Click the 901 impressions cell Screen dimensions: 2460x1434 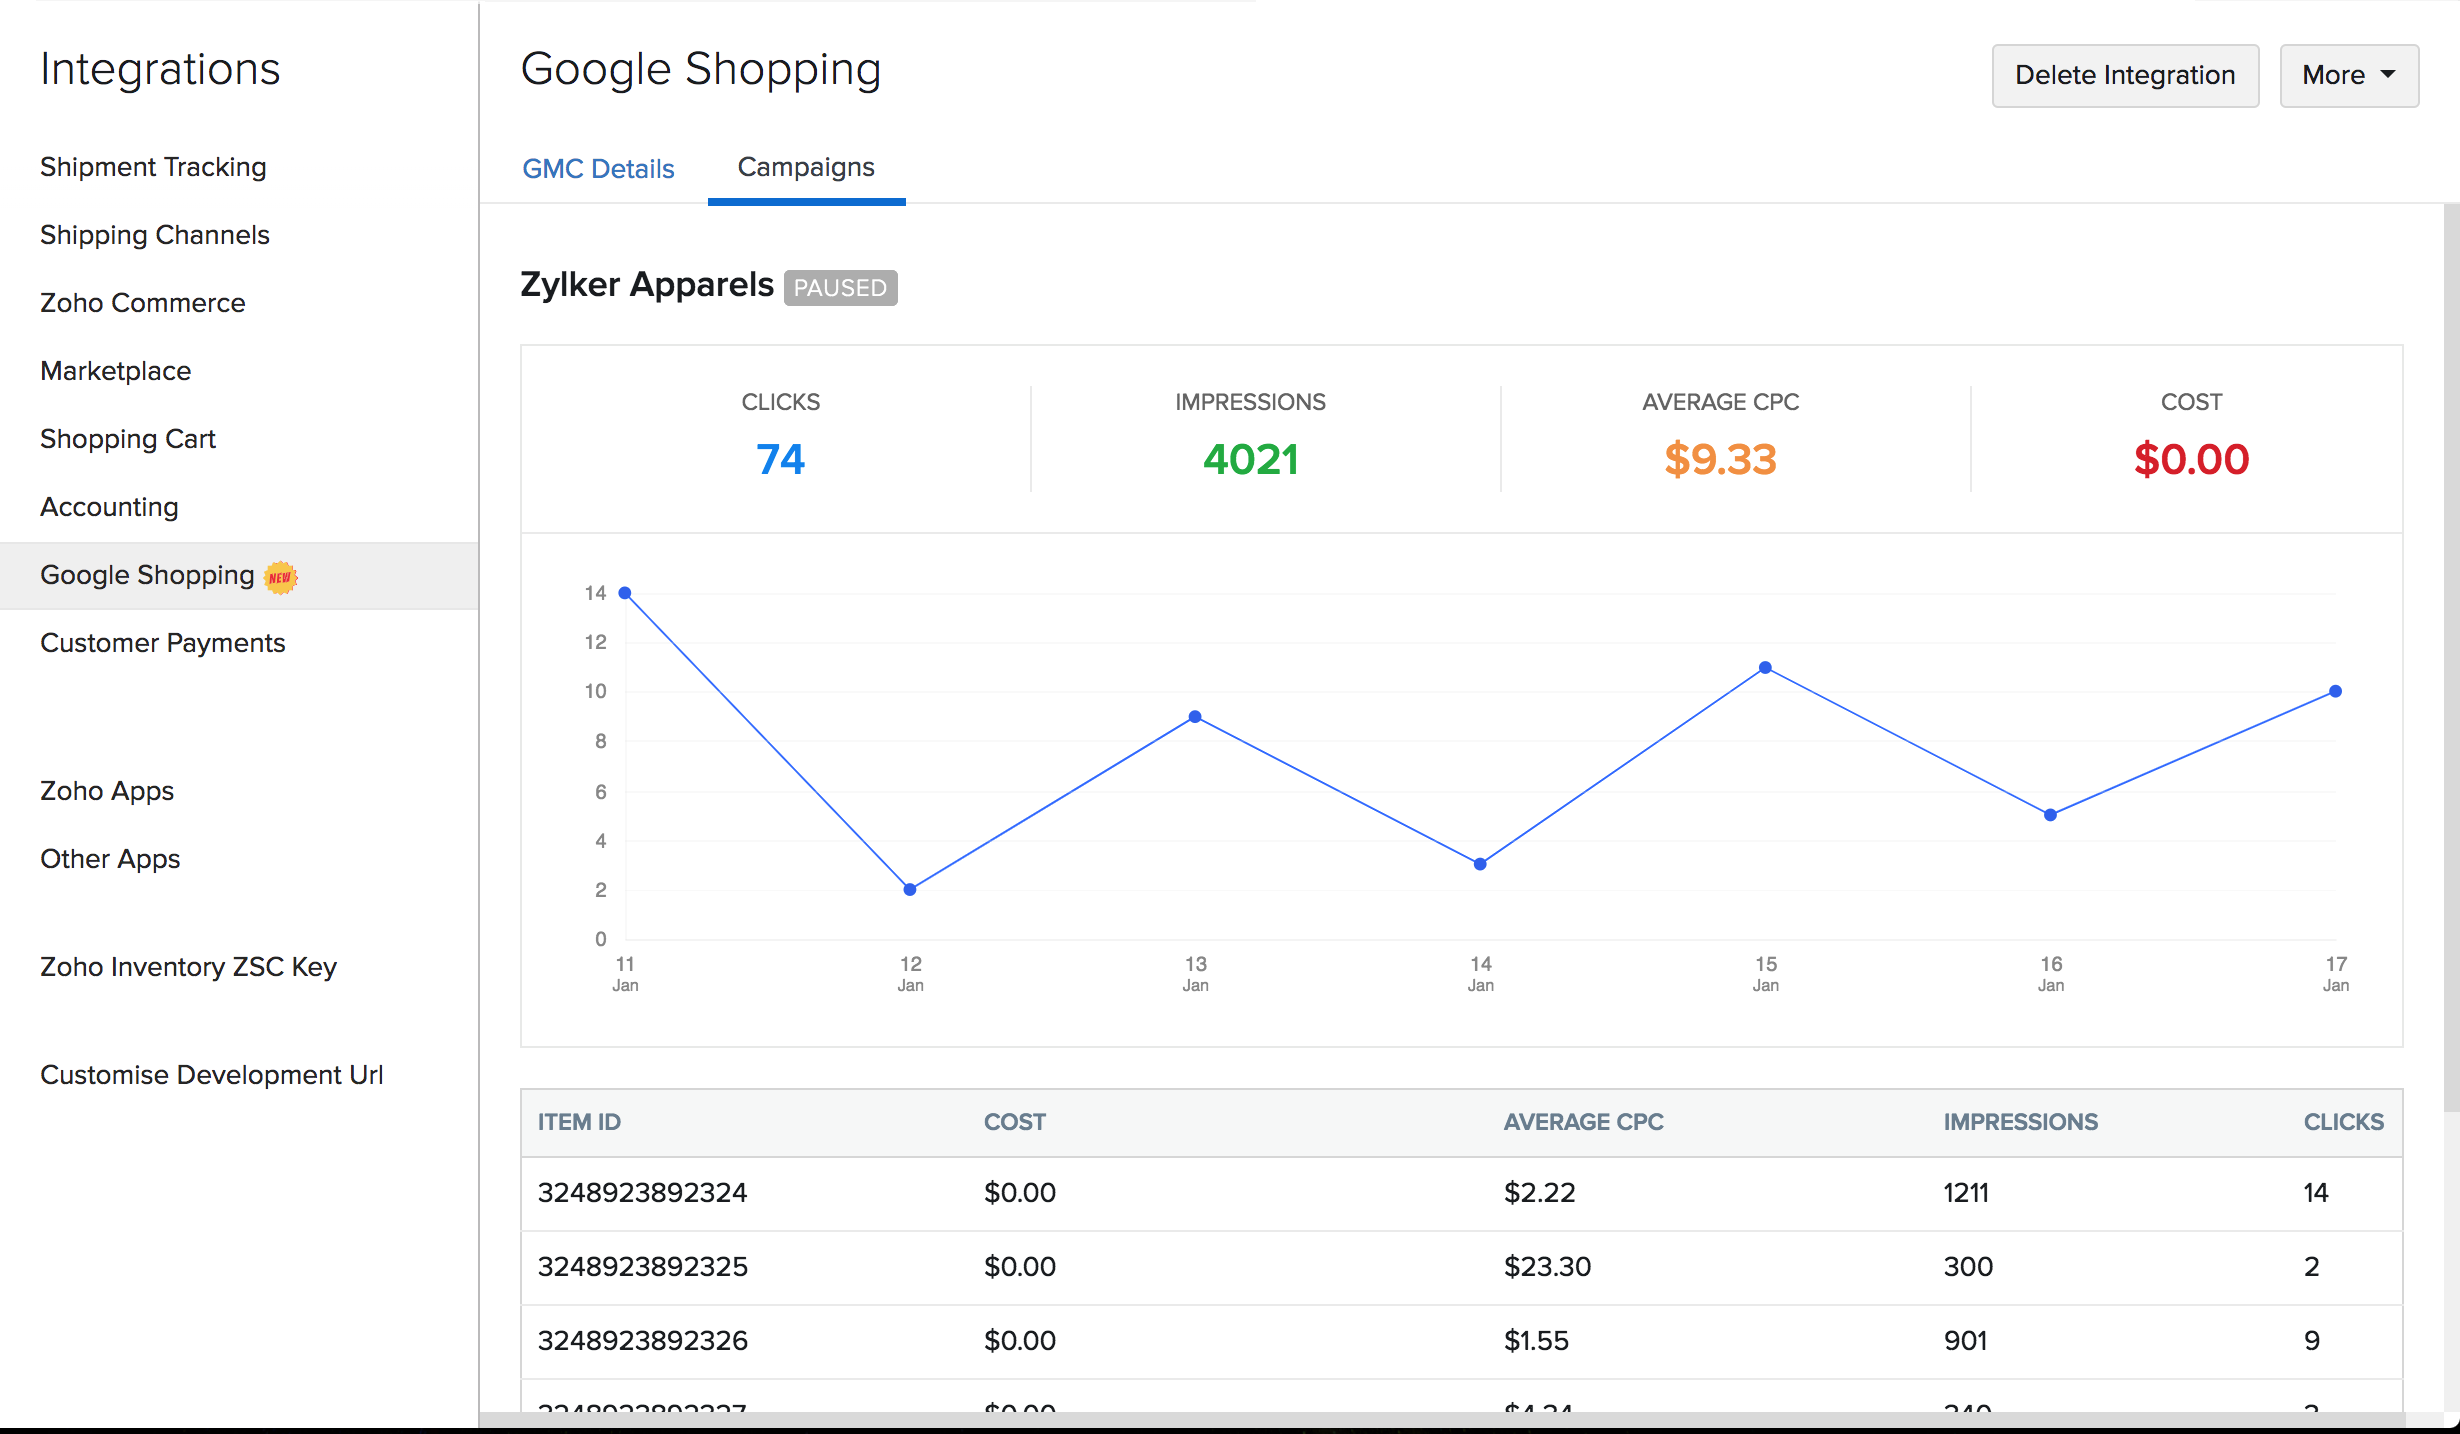1965,1341
